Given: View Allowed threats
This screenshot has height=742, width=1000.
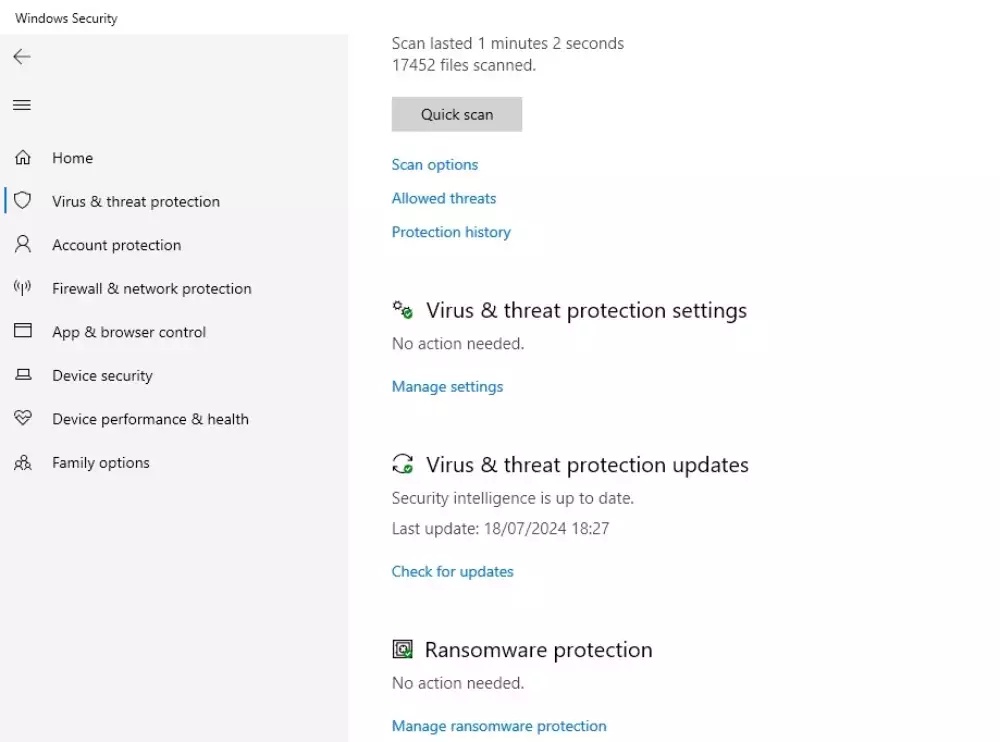Looking at the screenshot, I should tap(443, 198).
